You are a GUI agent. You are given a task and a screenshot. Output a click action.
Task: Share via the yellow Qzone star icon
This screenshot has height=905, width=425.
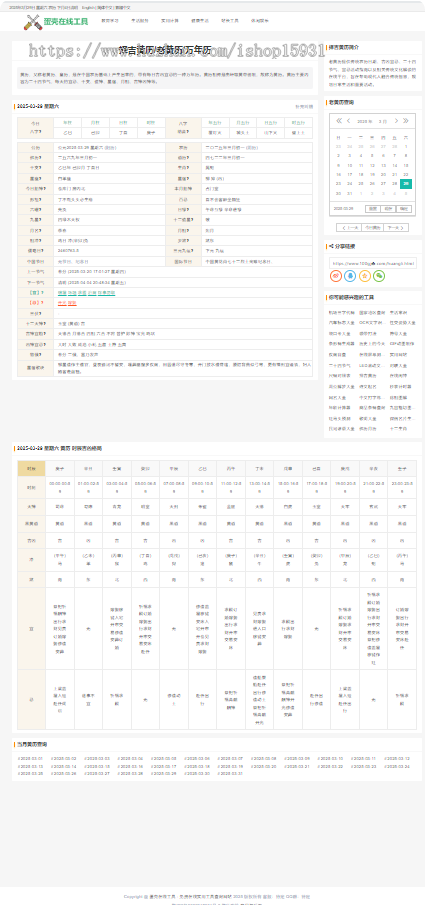click(364, 276)
